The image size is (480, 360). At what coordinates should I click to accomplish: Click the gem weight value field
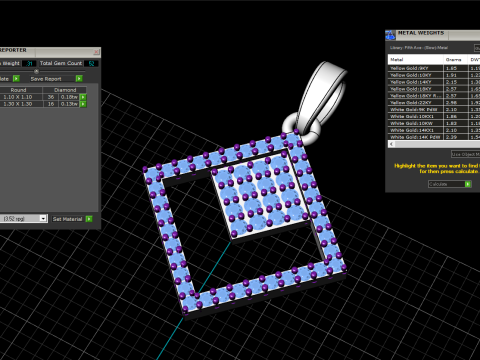tap(29, 63)
